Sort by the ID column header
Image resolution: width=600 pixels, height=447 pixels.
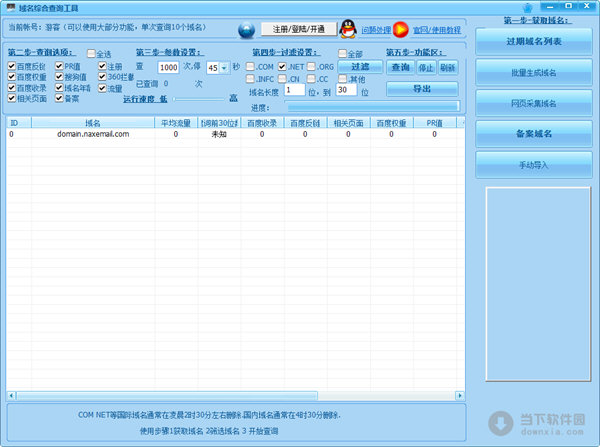coord(19,123)
